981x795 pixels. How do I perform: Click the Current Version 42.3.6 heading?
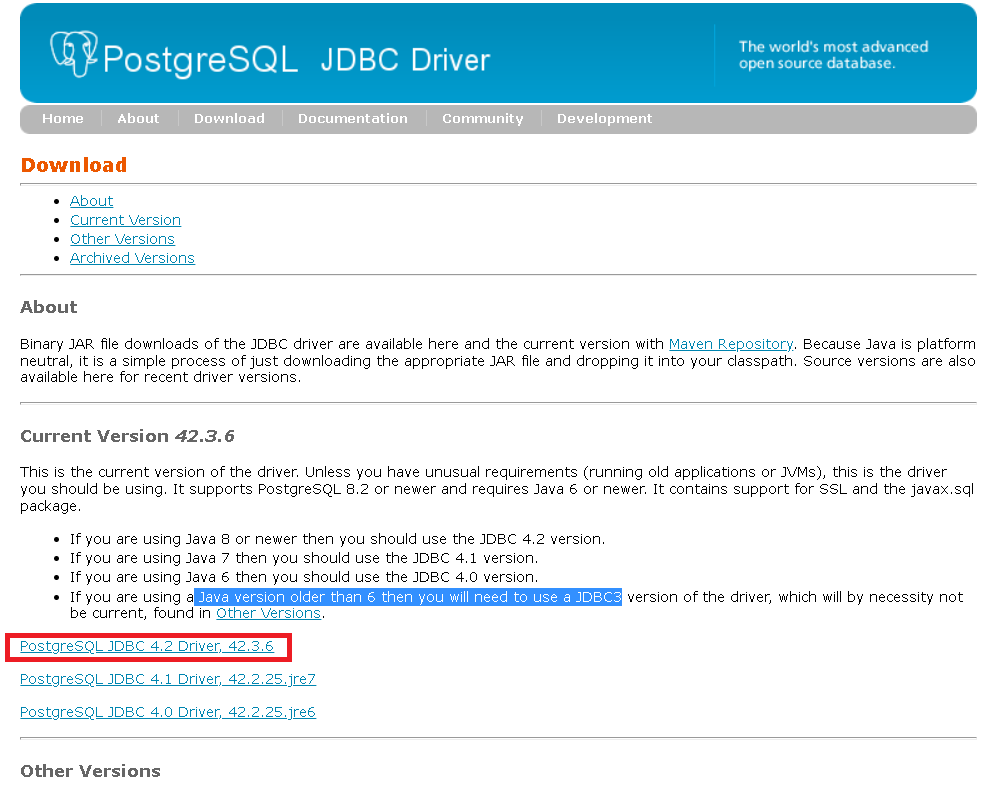pos(127,436)
